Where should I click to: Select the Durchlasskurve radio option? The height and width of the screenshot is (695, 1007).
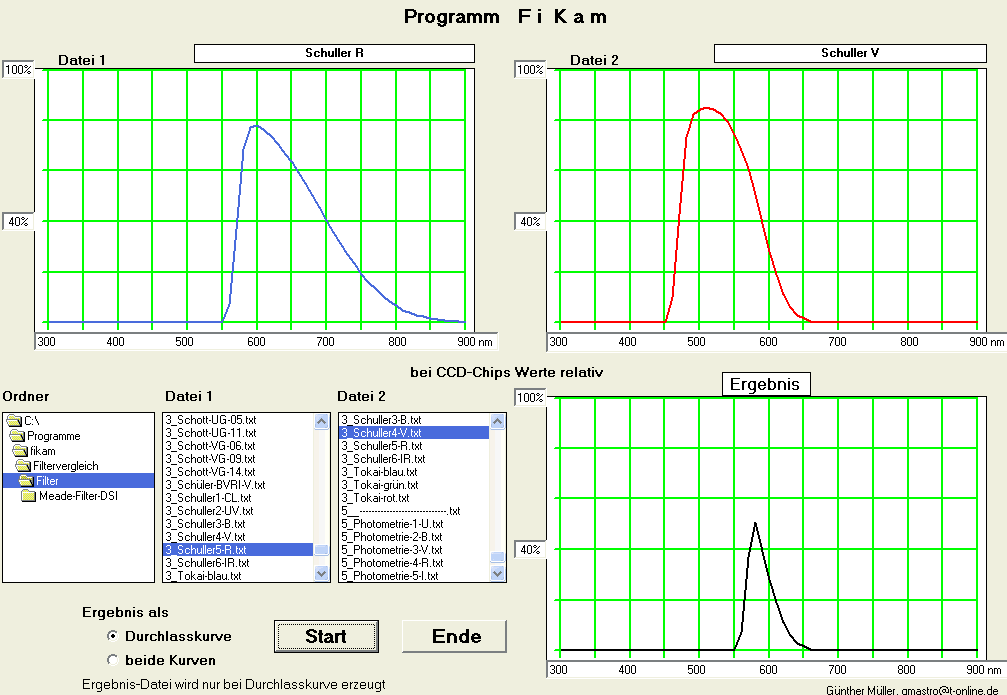pyautogui.click(x=113, y=636)
